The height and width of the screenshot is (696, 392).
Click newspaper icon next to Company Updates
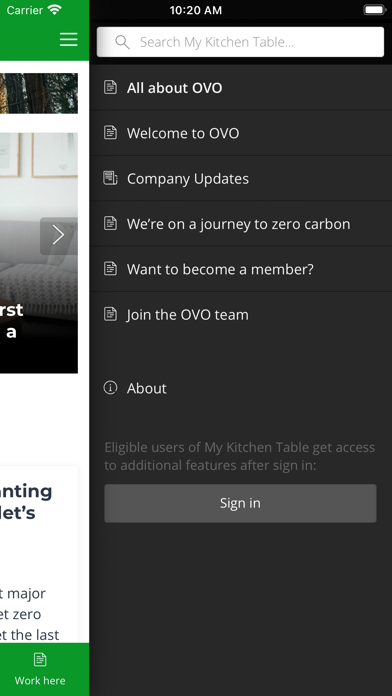pos(111,178)
